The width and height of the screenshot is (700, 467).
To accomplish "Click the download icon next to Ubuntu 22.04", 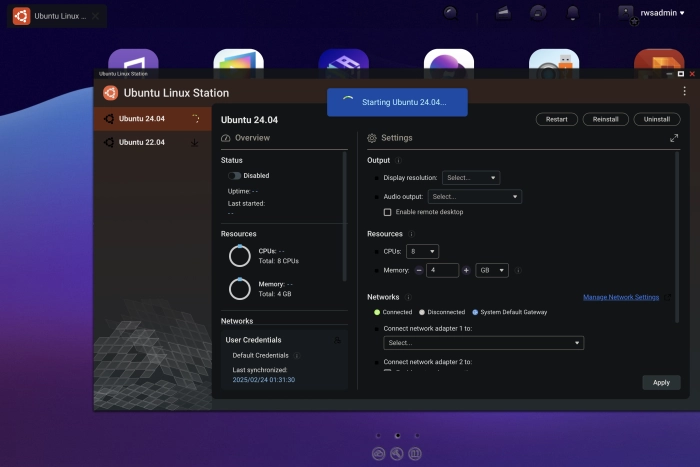I will tap(195, 142).
